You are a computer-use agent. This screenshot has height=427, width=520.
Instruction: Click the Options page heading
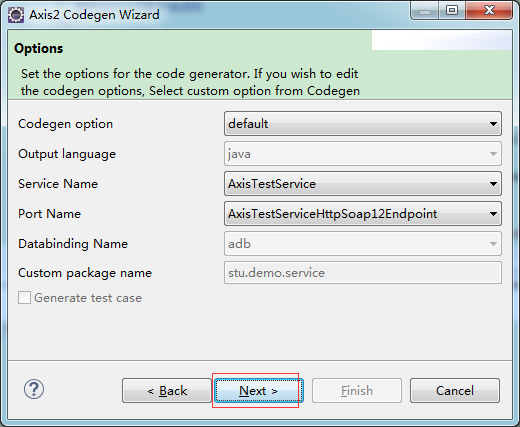point(39,49)
